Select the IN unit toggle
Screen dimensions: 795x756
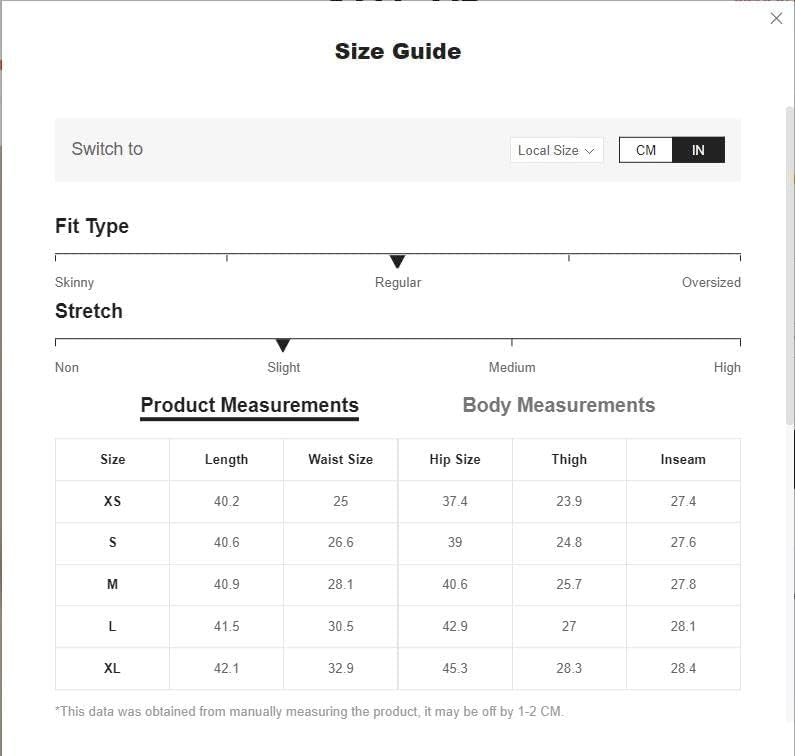[x=698, y=150]
